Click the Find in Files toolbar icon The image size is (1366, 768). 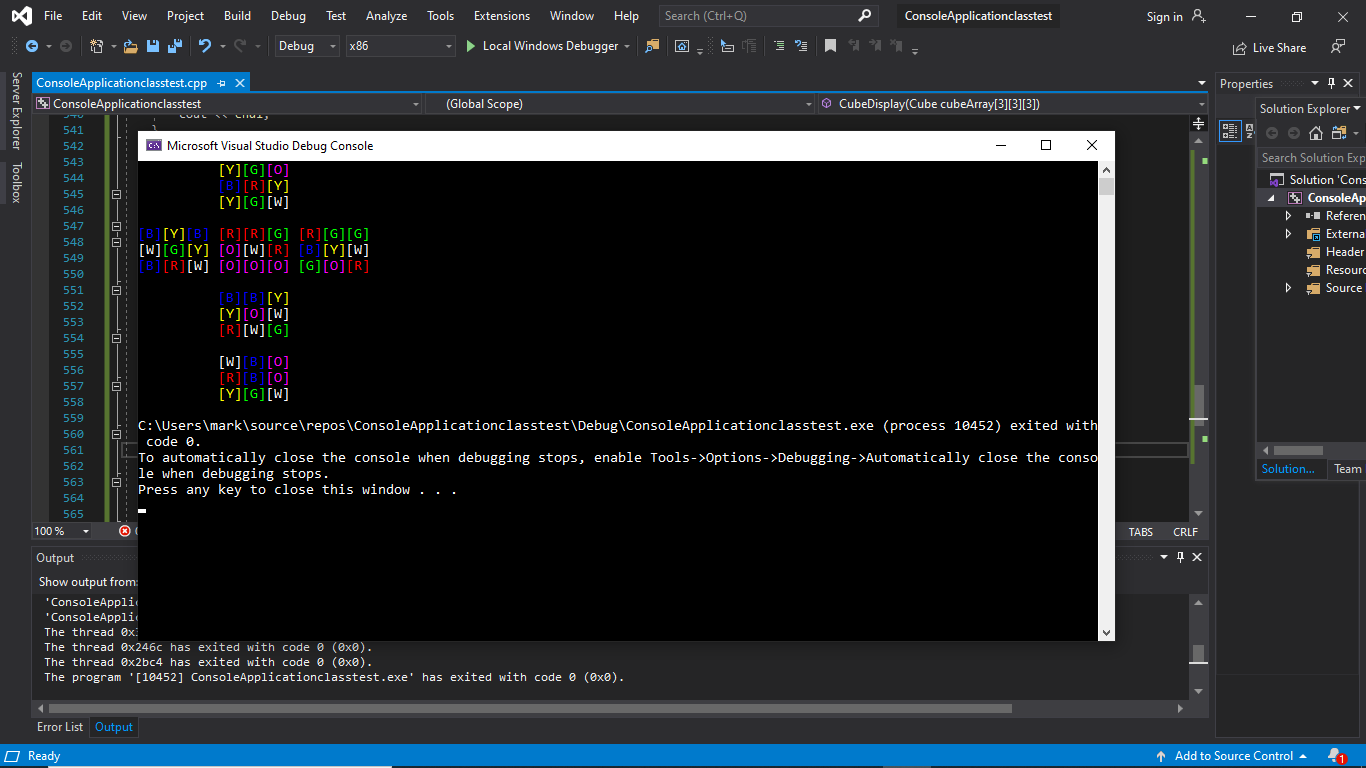[x=653, y=46]
